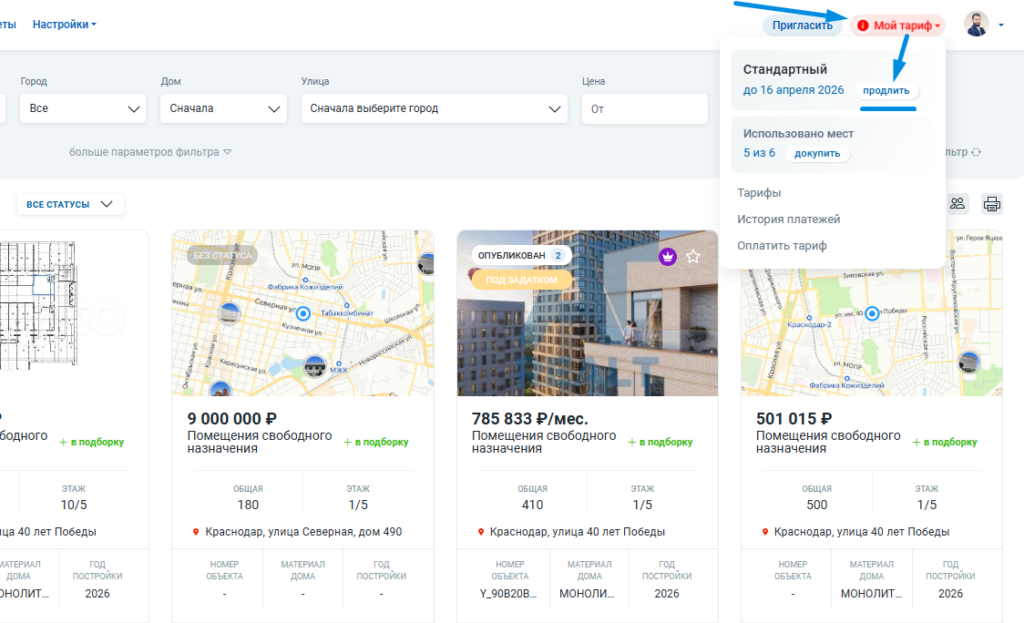Click the общая area value 410
The height and width of the screenshot is (623, 1024).
(532, 505)
